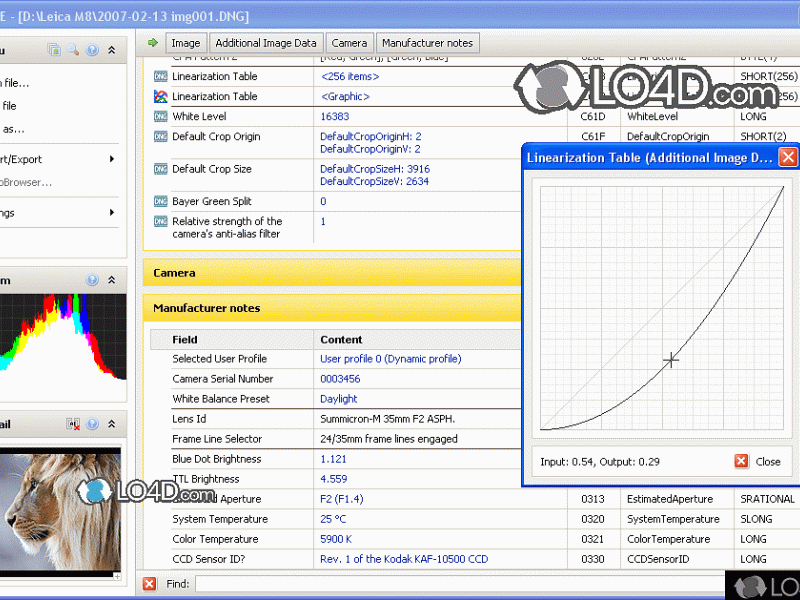Viewport: 800px width, 600px height.
Task: Click the Camera Serial Number value 0003456
Action: [x=340, y=379]
